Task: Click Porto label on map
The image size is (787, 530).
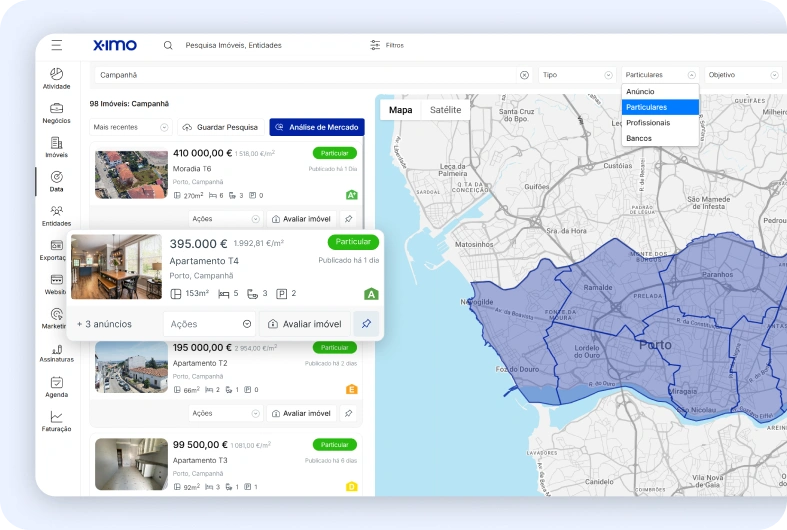Action: tap(655, 345)
